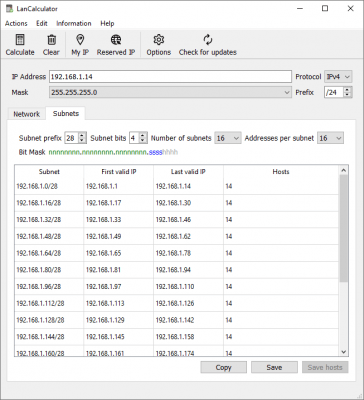Select the 192.168.1.96/28 subnet cell
Image resolution: width=364 pixels, height=400 pixels.
tap(49, 287)
